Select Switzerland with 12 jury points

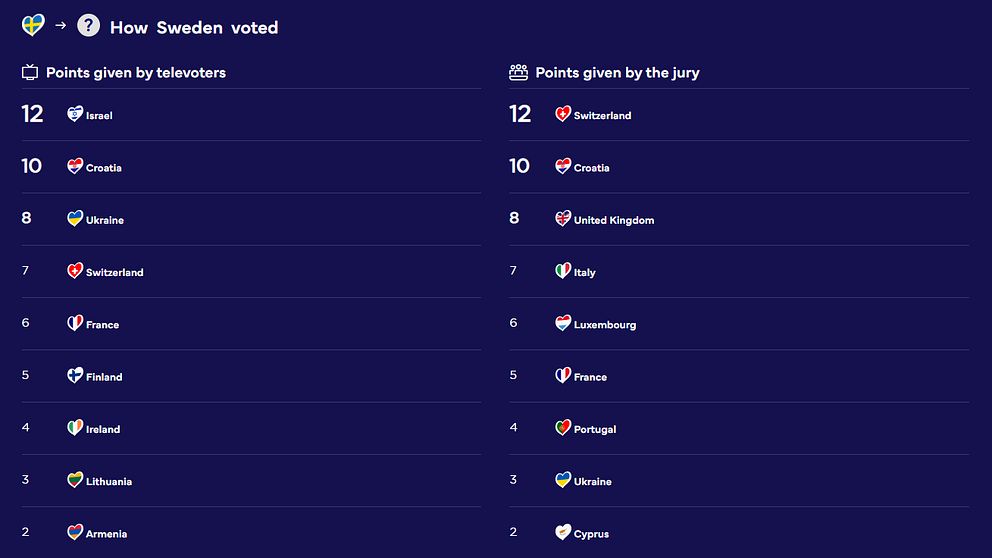point(739,115)
